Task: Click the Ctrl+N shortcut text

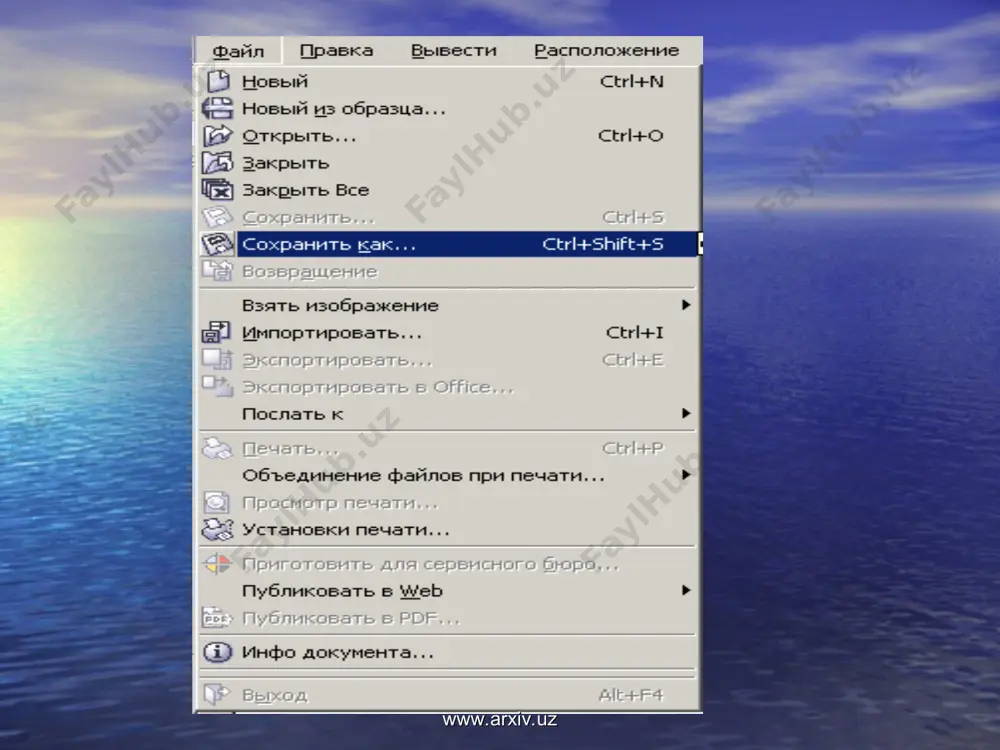Action: click(631, 82)
